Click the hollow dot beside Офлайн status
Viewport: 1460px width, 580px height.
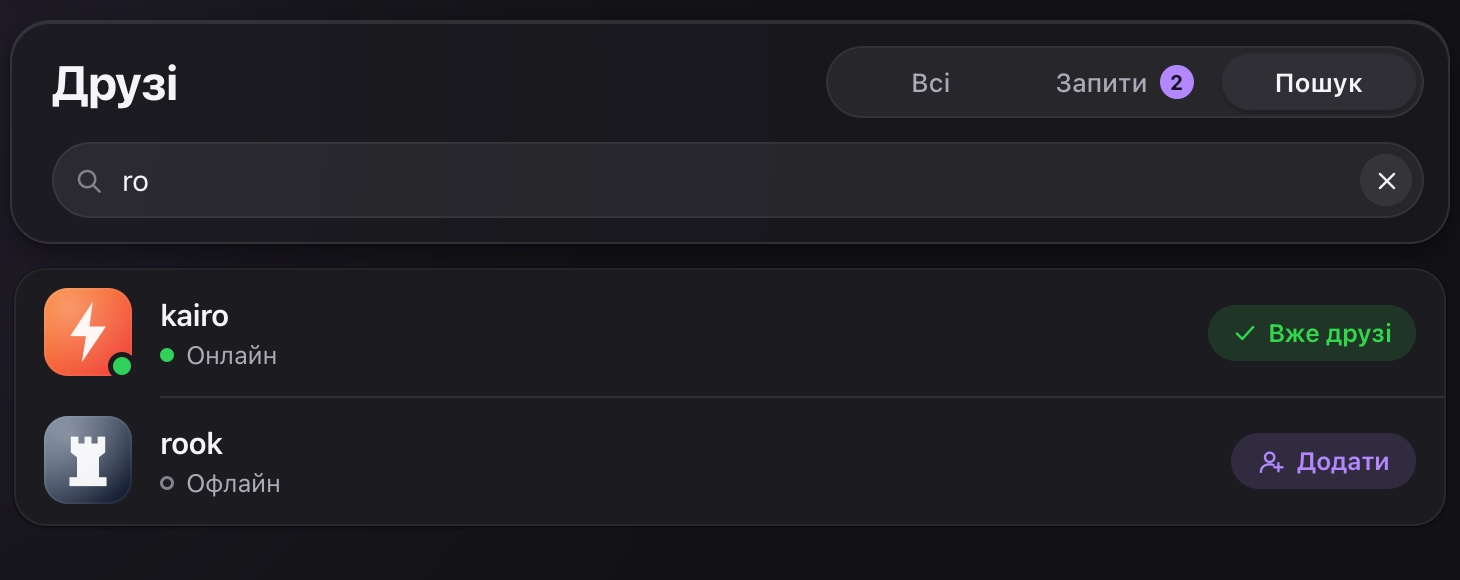coord(167,483)
